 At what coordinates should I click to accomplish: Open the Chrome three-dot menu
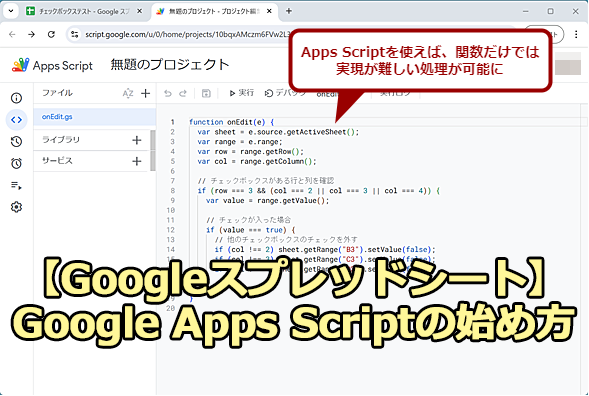pos(576,35)
